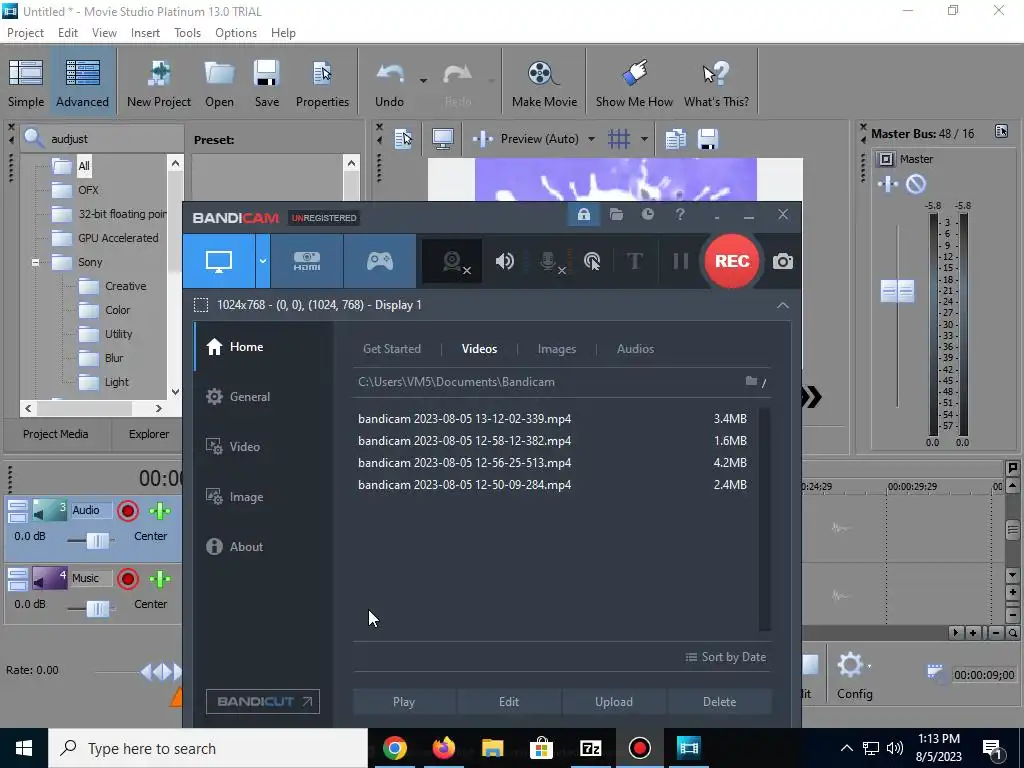
Task: Select bandicam 2023-08-05 12-58-12-382.mp4
Action: 552,441
